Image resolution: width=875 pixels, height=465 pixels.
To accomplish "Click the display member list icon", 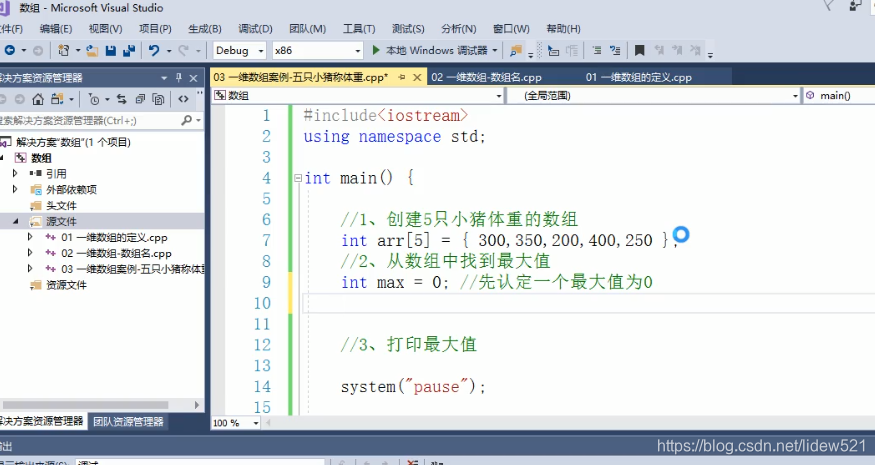I will (x=553, y=51).
